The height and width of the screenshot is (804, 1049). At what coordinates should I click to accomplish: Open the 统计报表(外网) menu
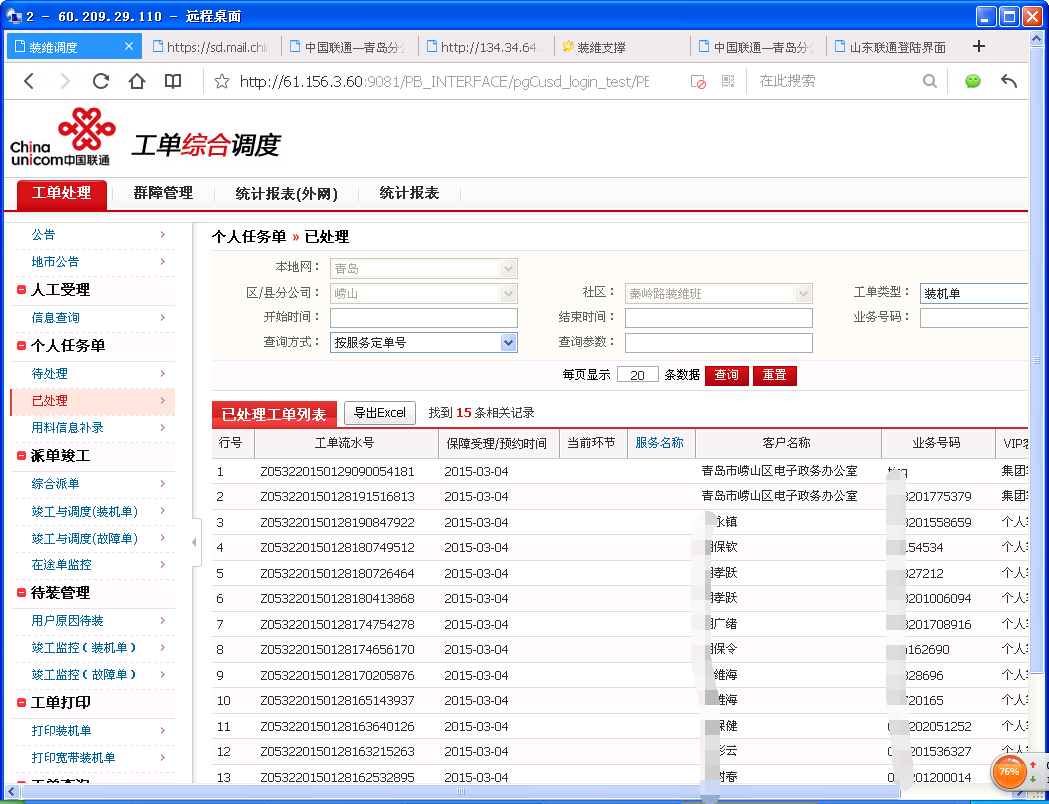(286, 194)
